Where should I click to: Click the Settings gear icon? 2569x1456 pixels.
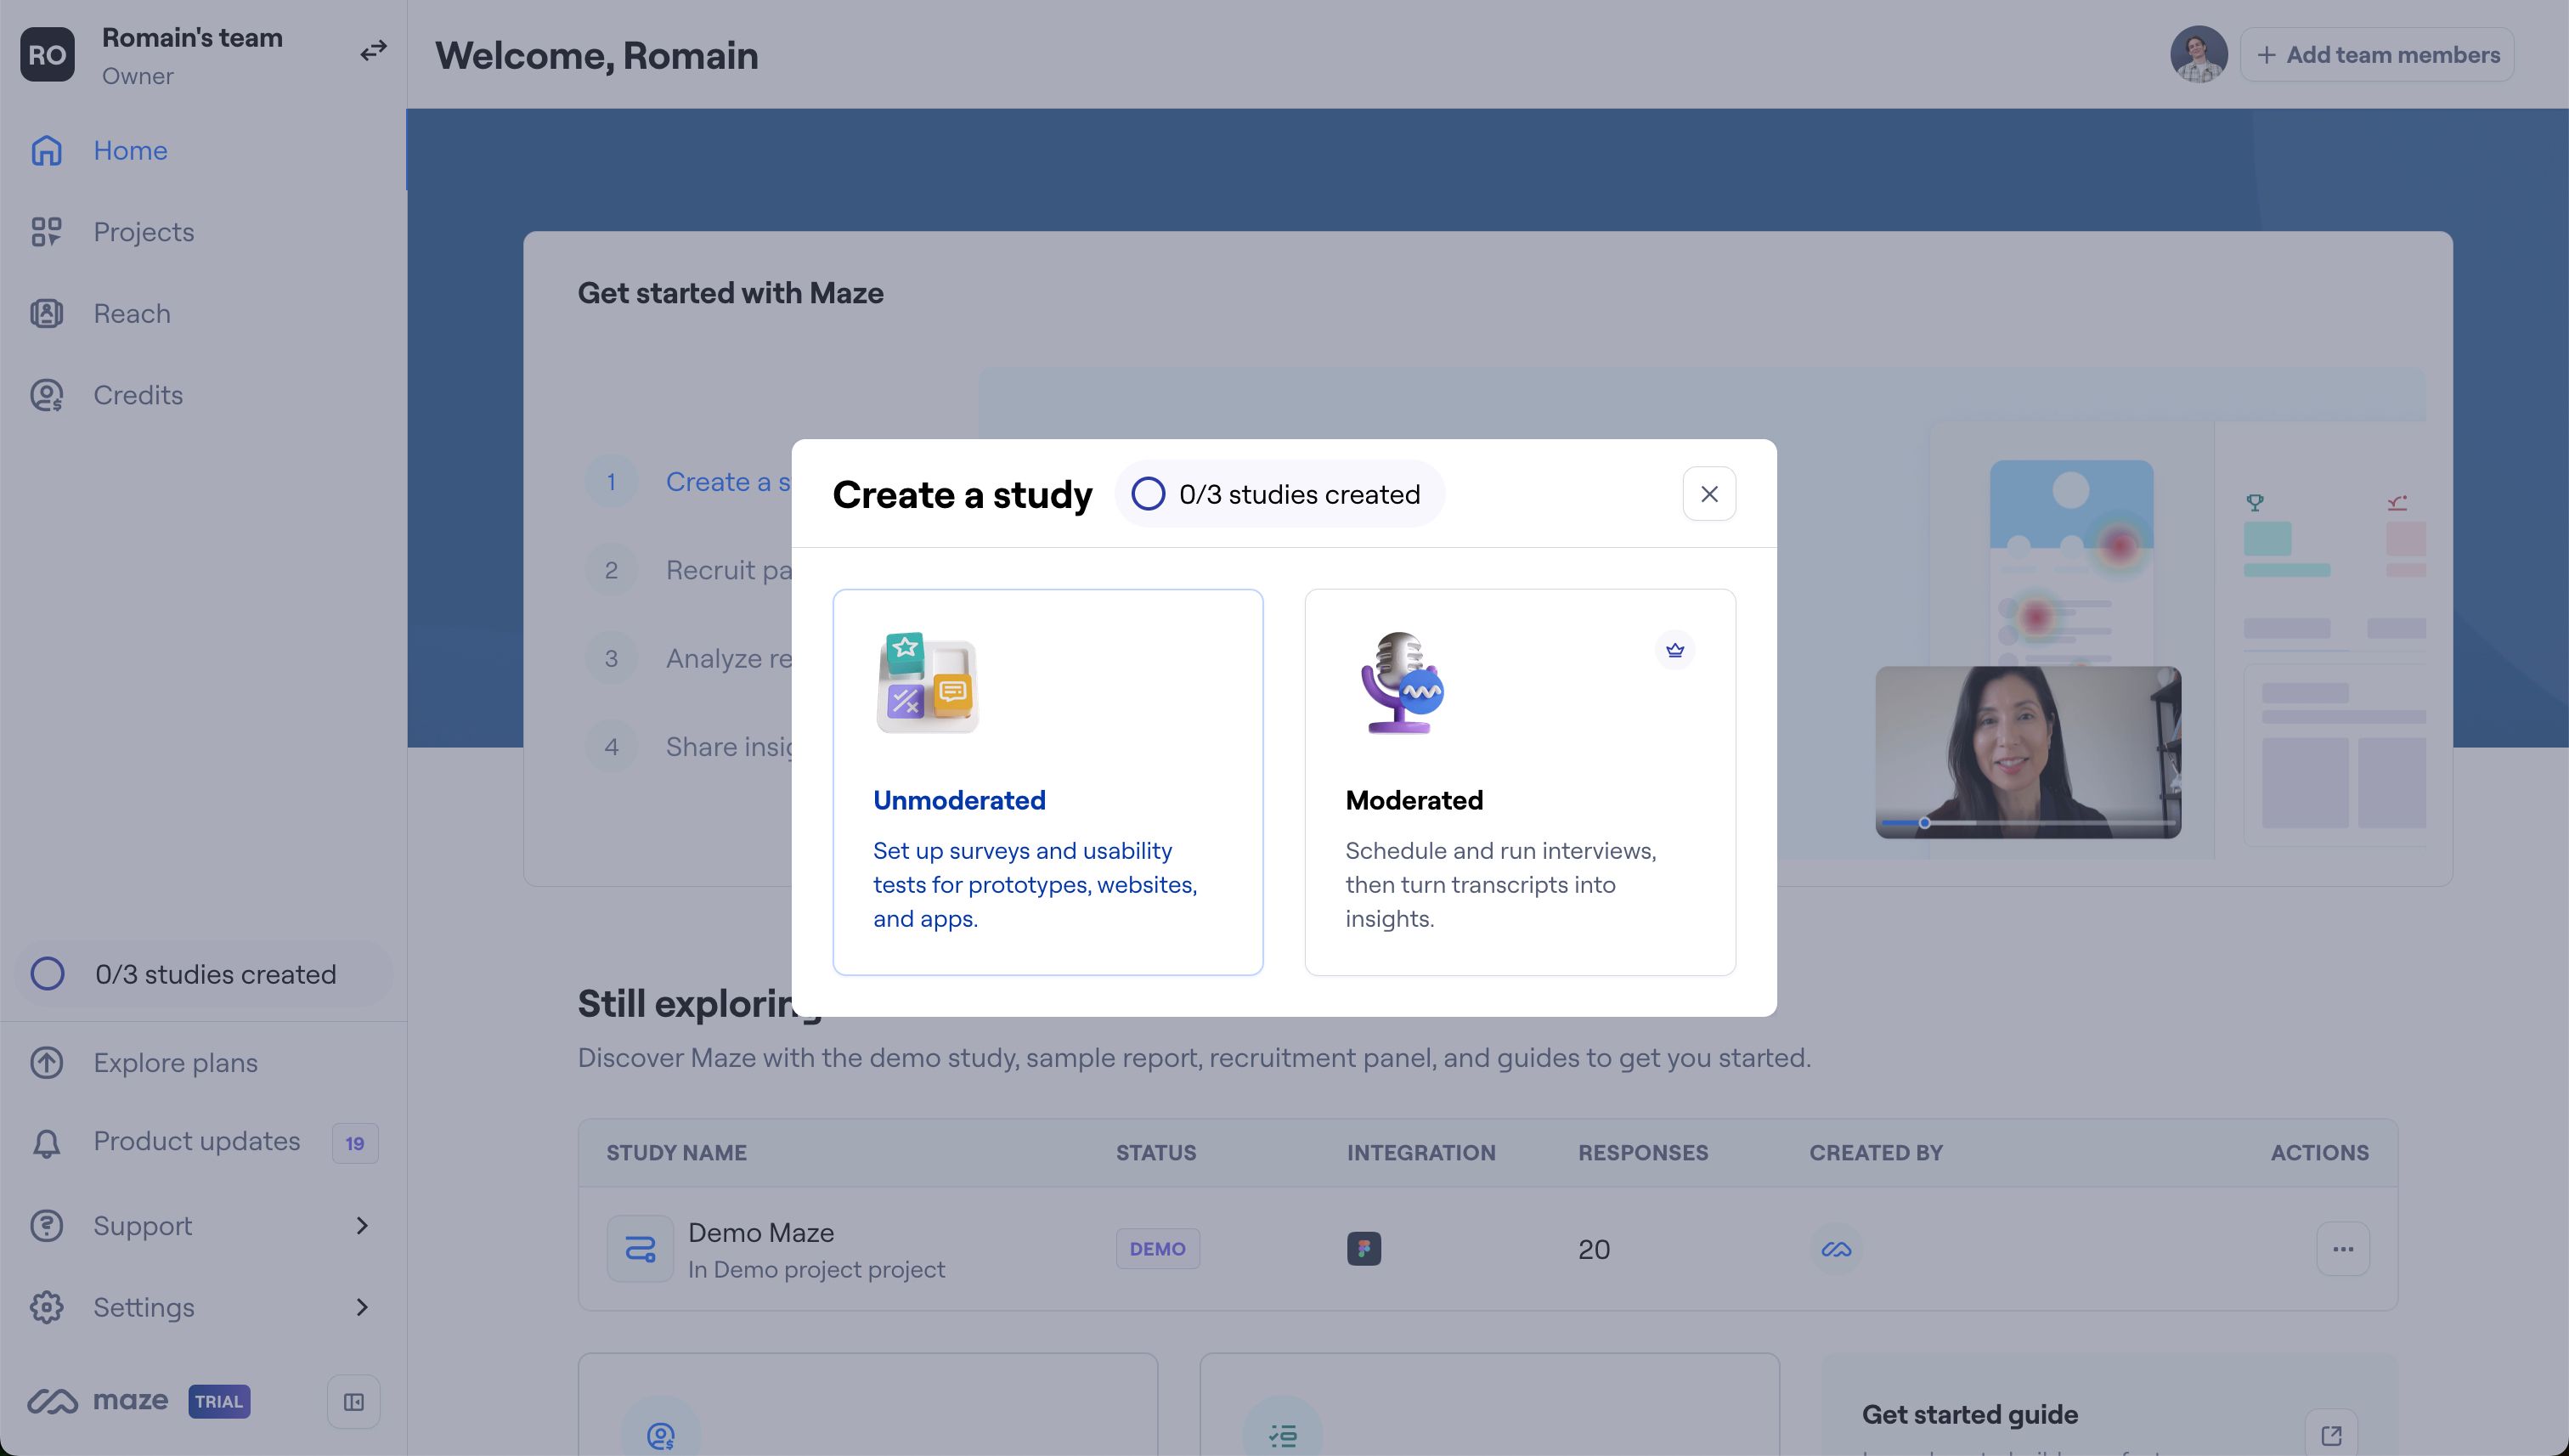point(46,1307)
